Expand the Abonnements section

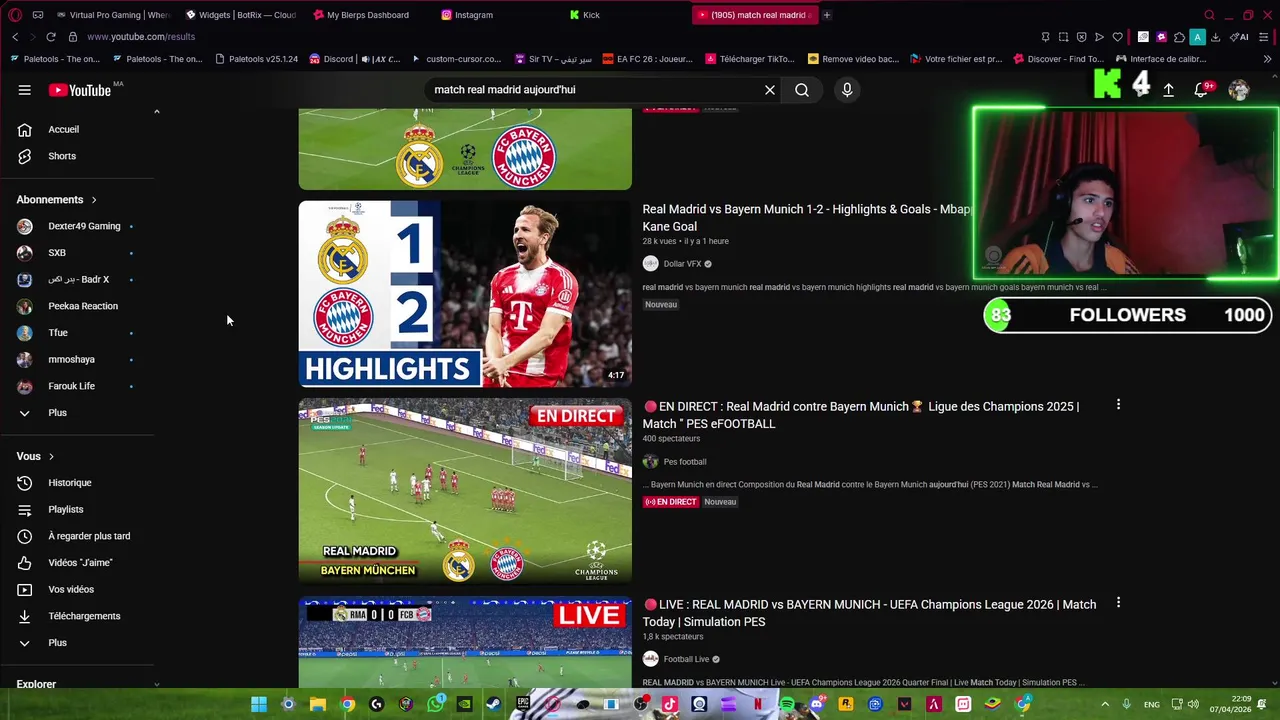coord(57,200)
